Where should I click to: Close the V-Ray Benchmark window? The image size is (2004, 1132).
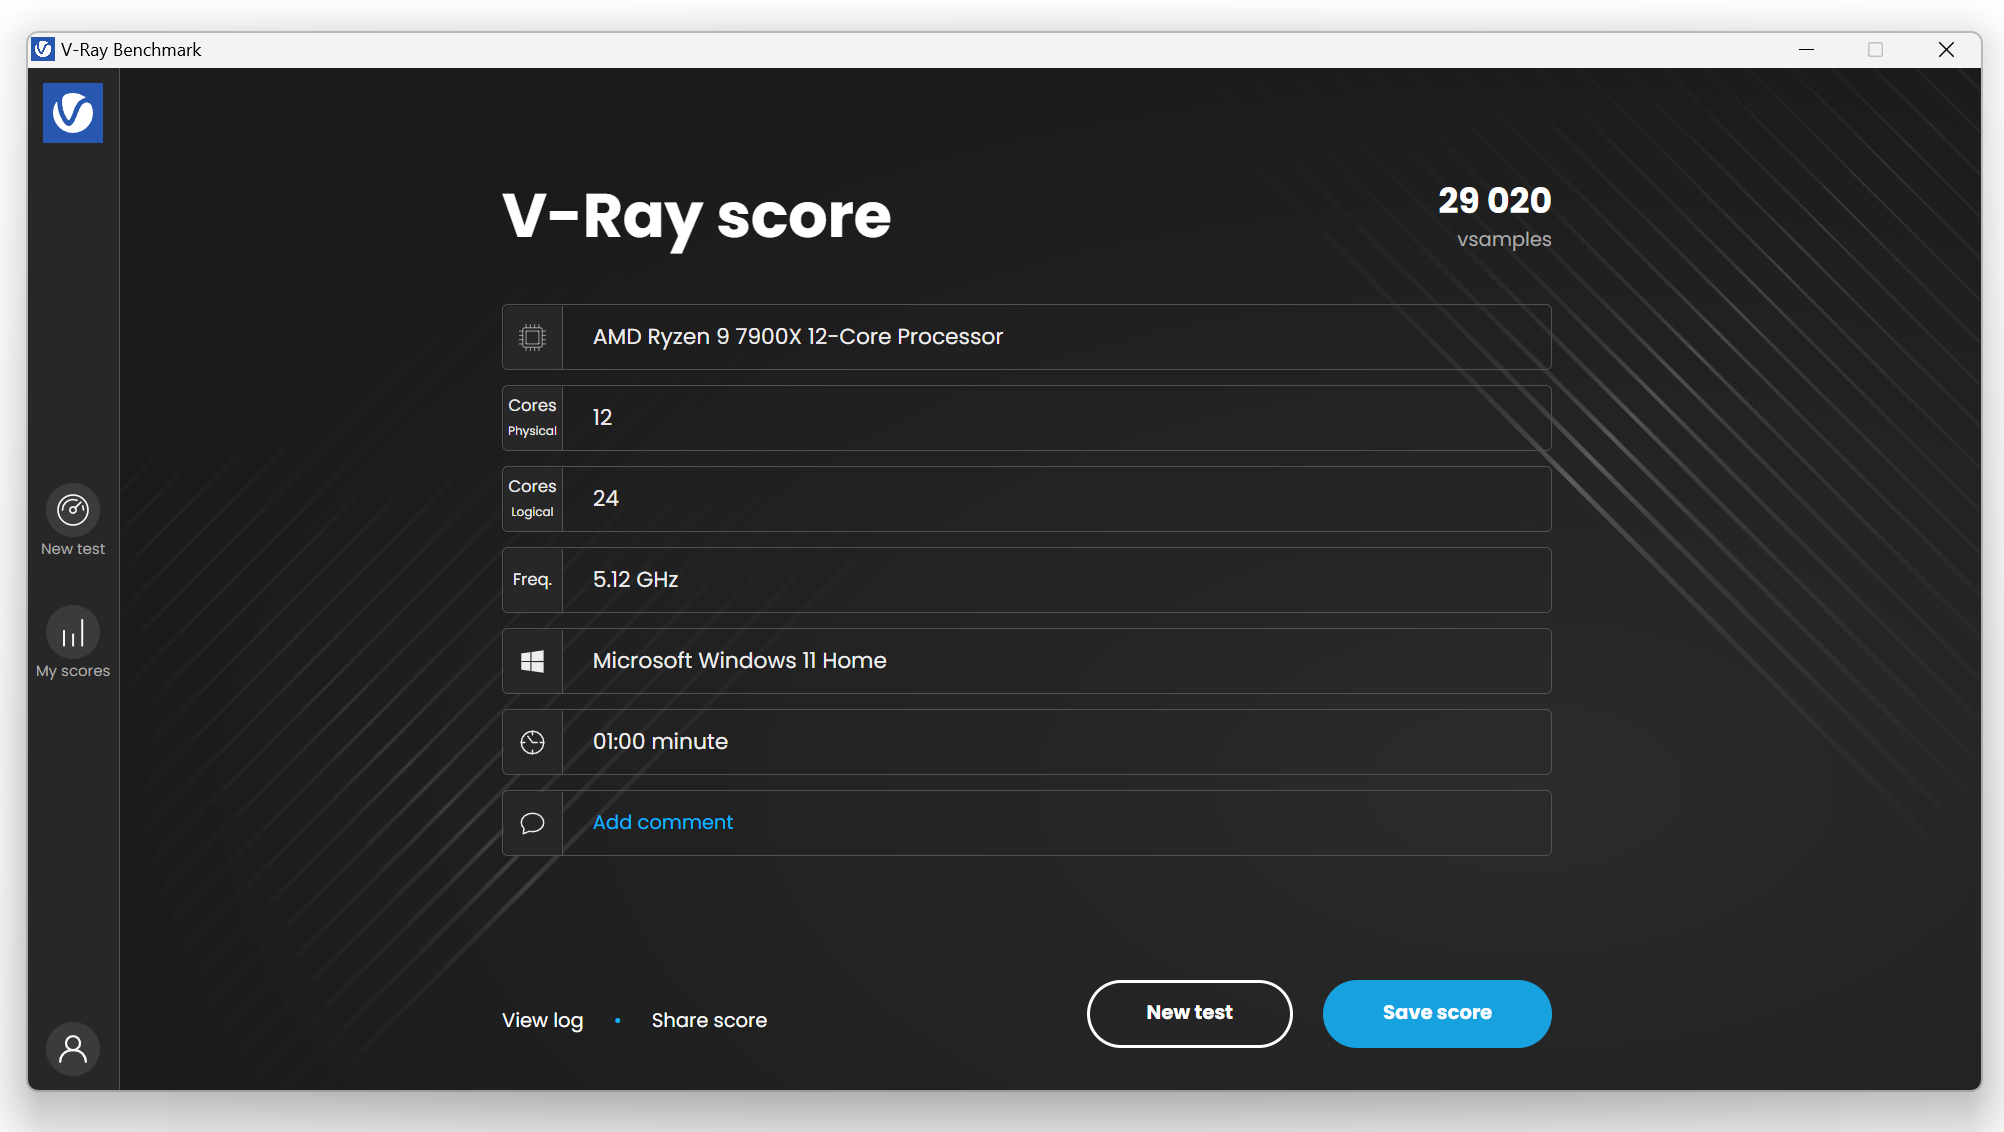tap(1946, 49)
